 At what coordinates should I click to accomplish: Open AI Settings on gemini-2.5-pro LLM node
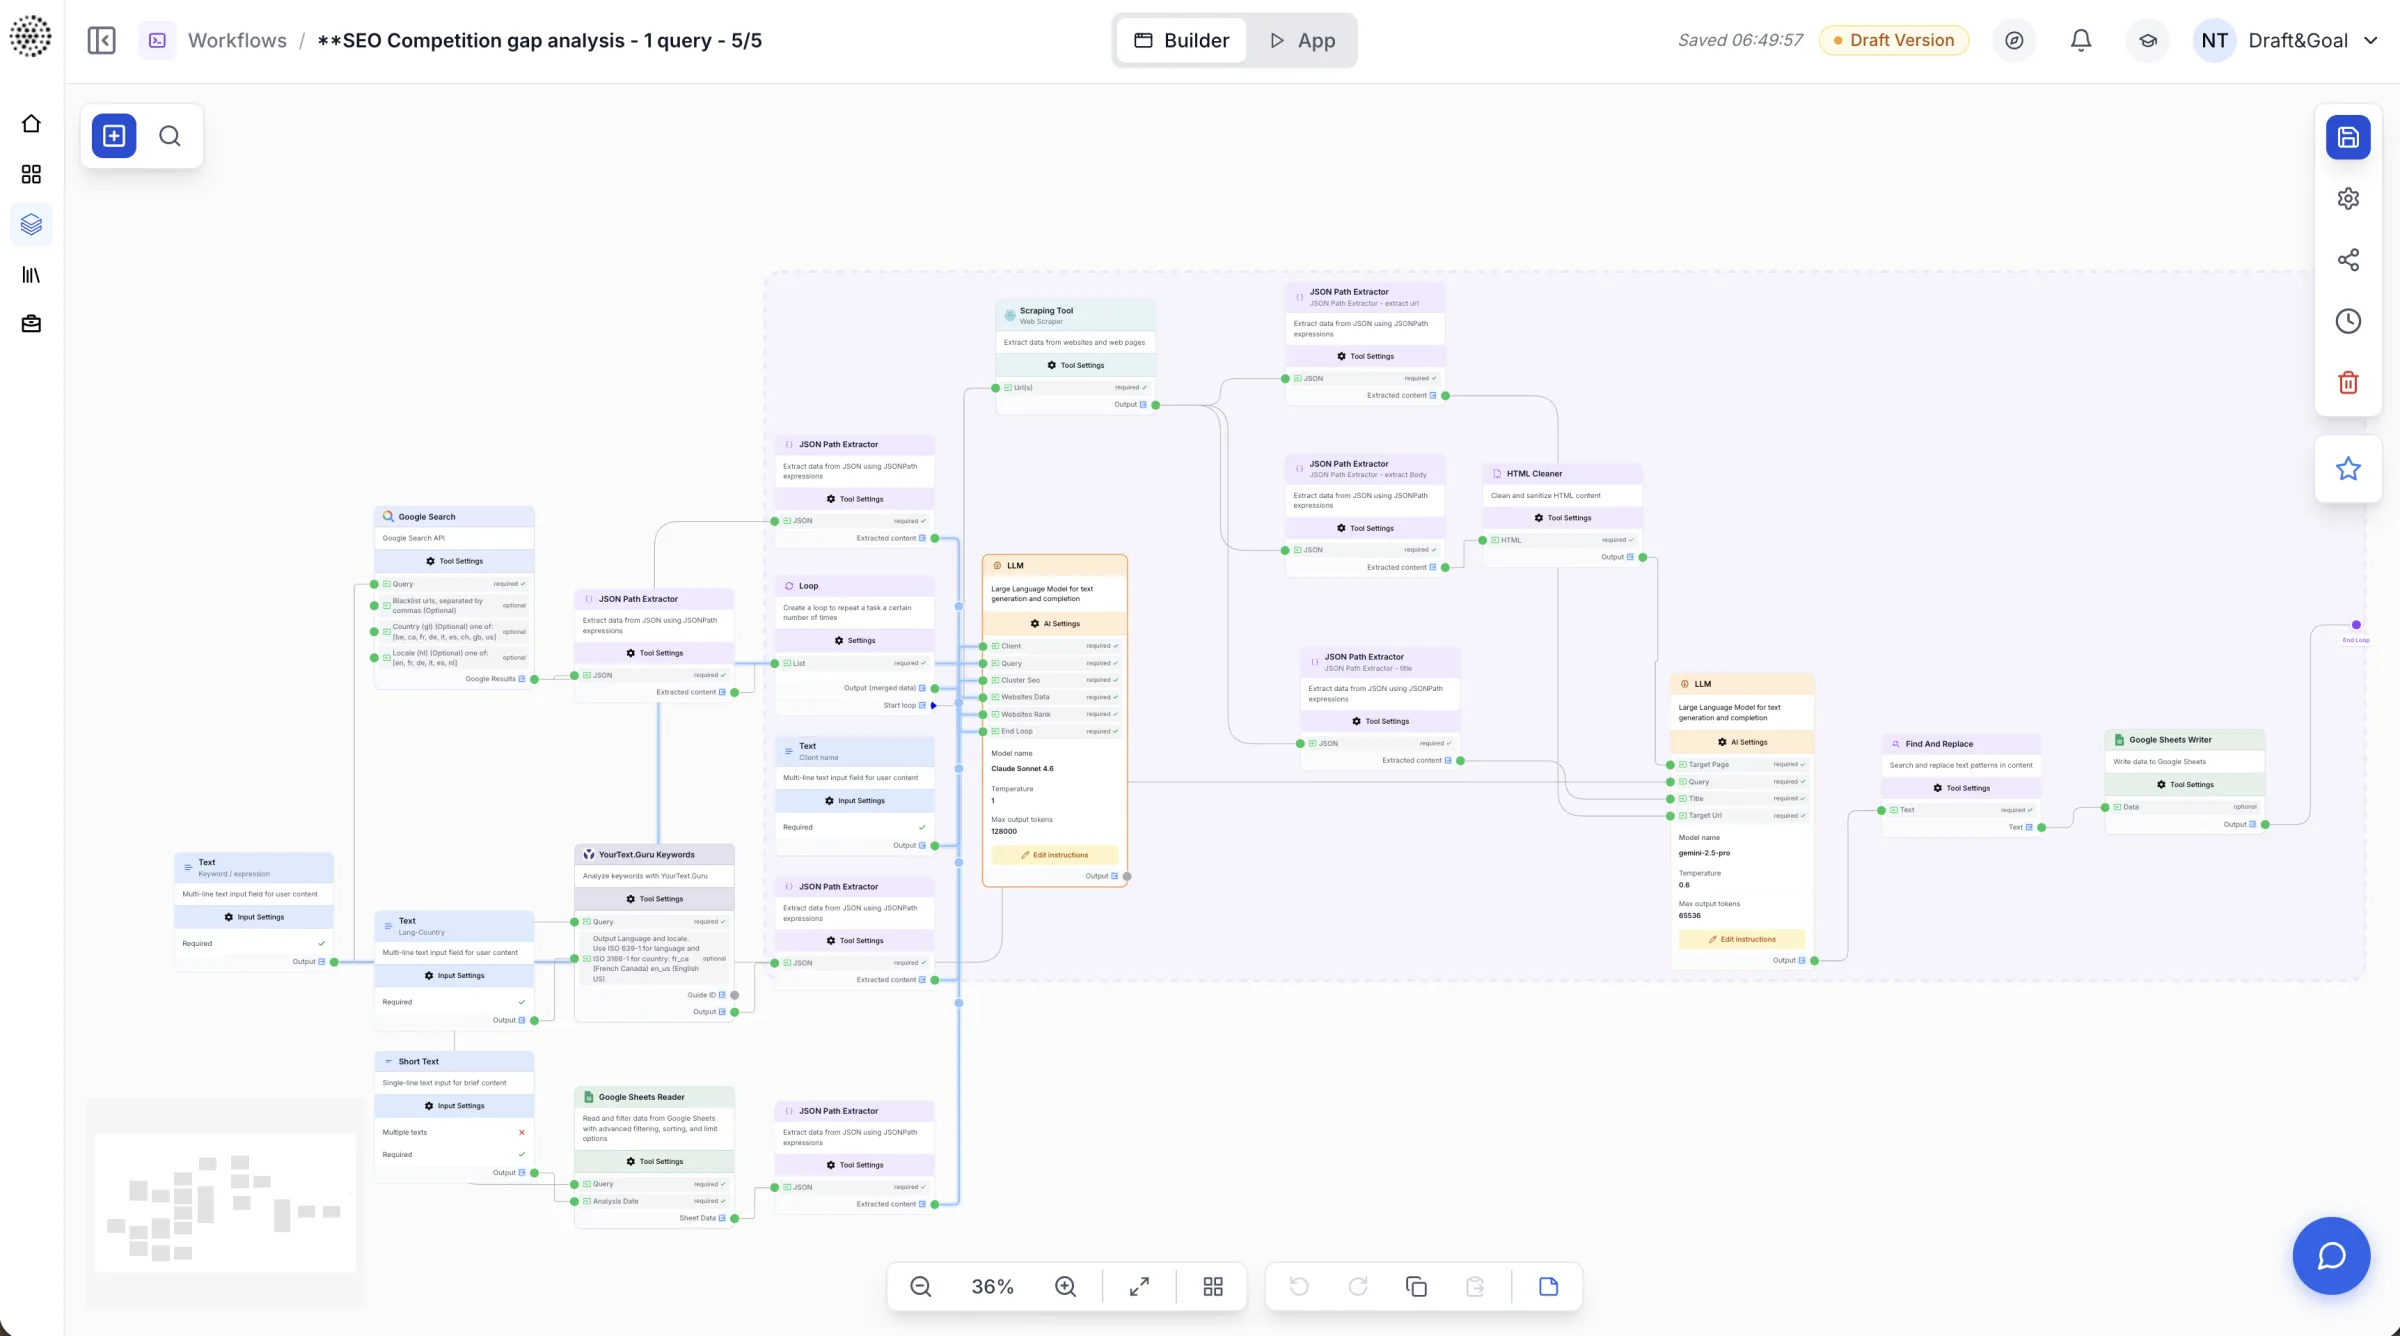point(1742,742)
